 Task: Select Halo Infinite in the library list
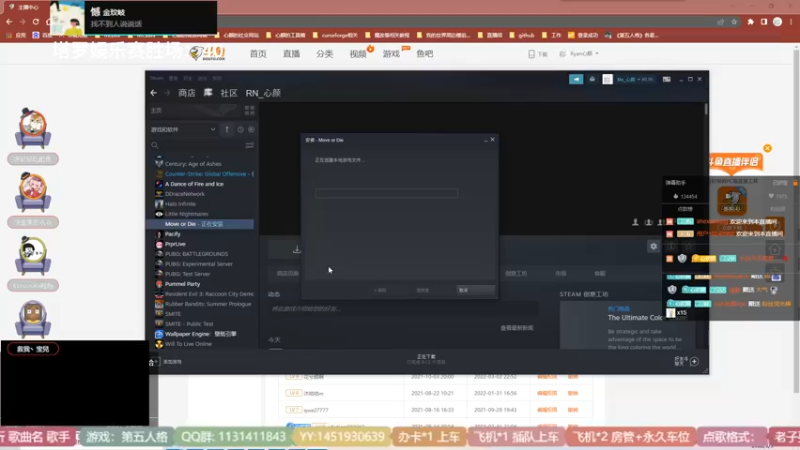point(203,204)
